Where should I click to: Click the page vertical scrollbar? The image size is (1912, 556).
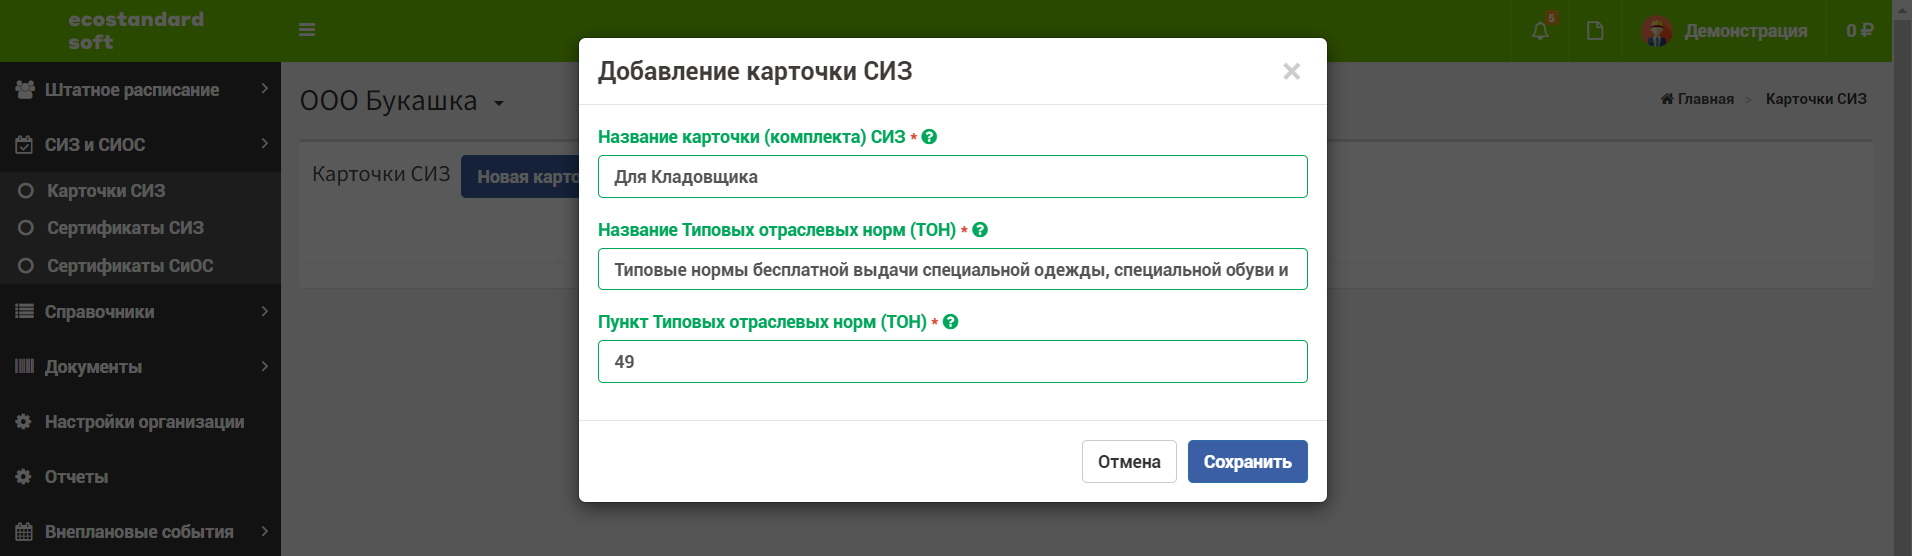[x=1902, y=278]
